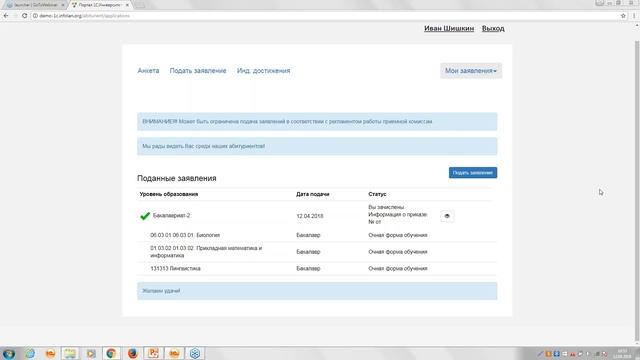This screenshot has width=640, height=360.
Task: Click the blue tray icon
Action: pos(556,354)
